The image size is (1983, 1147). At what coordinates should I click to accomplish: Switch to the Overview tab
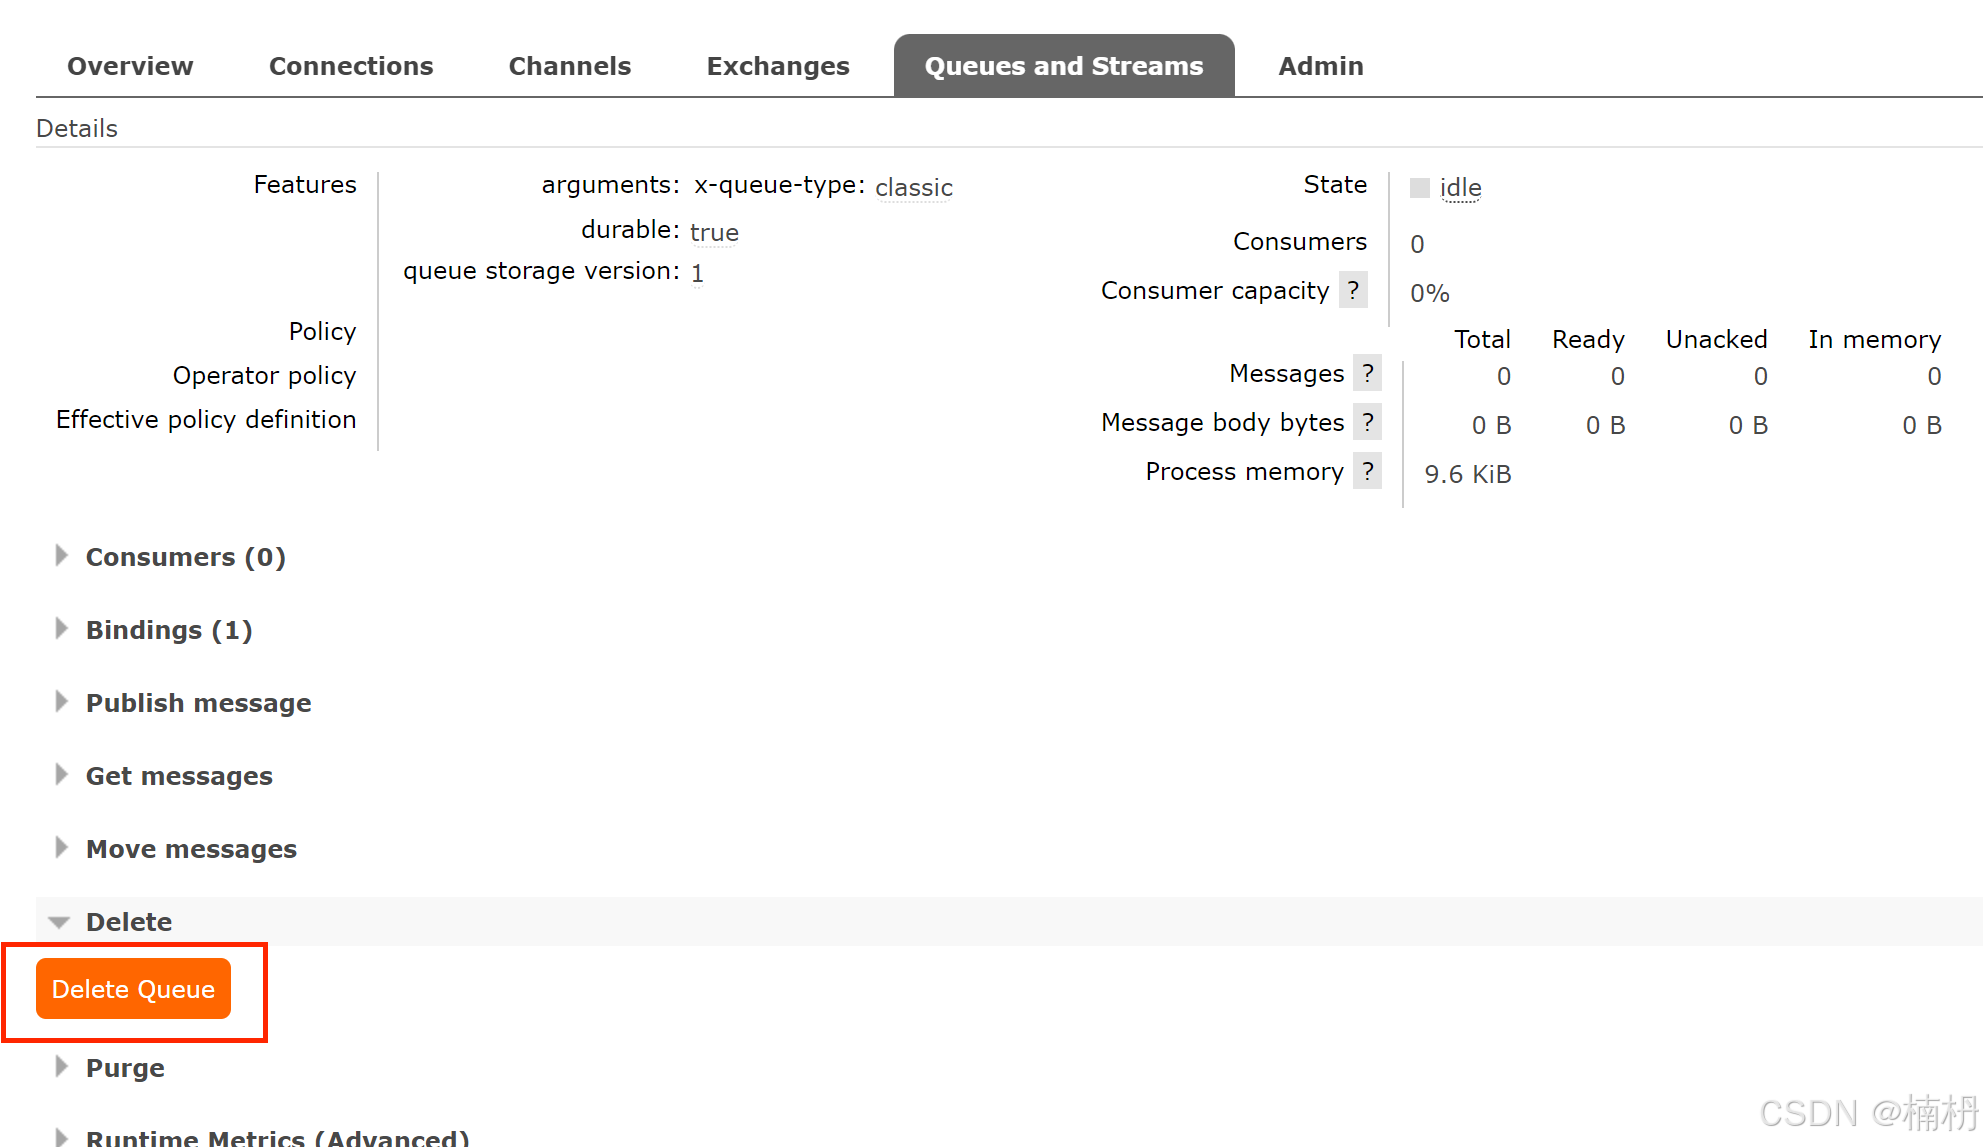pyautogui.click(x=130, y=66)
